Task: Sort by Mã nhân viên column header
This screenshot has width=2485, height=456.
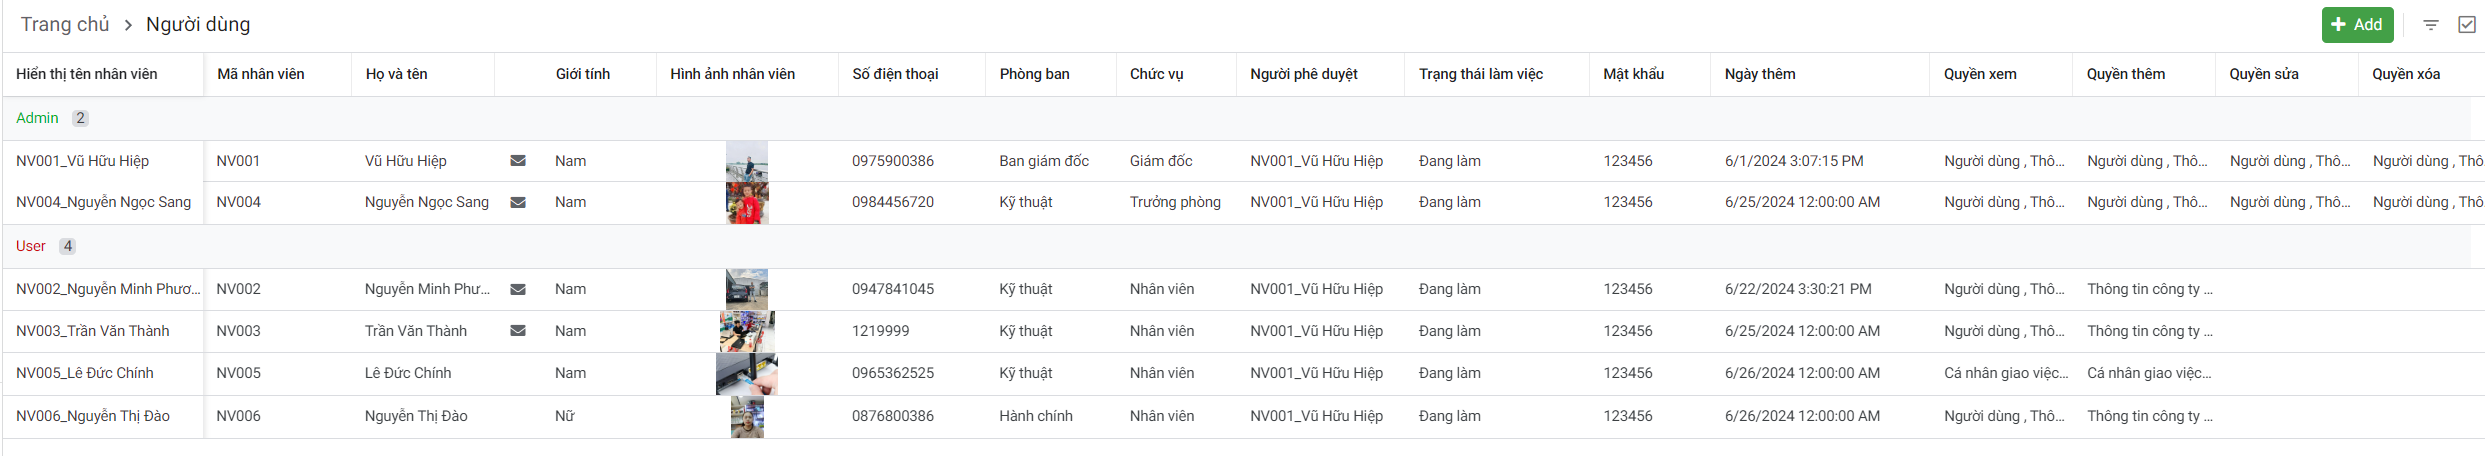Action: (261, 74)
